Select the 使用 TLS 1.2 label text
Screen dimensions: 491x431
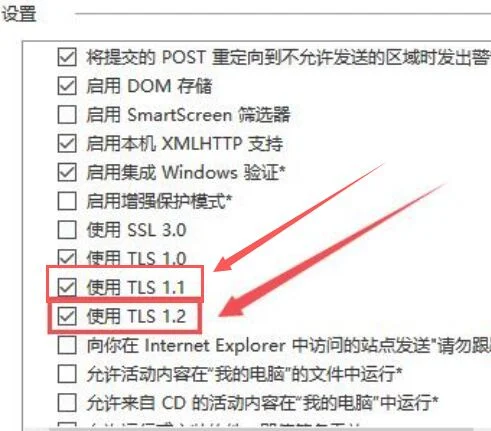(x=136, y=316)
